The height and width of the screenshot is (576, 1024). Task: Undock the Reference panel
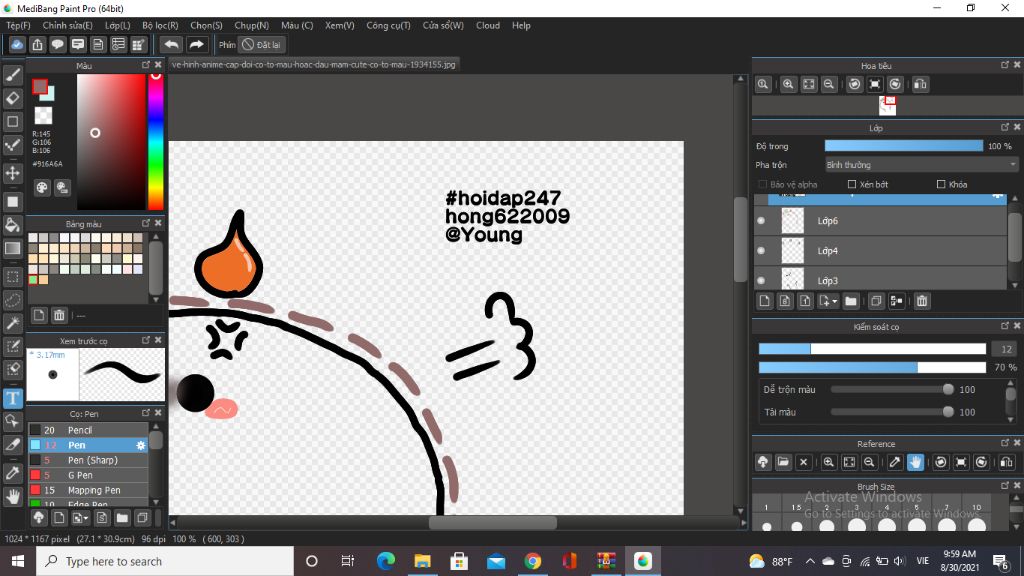coord(1004,443)
